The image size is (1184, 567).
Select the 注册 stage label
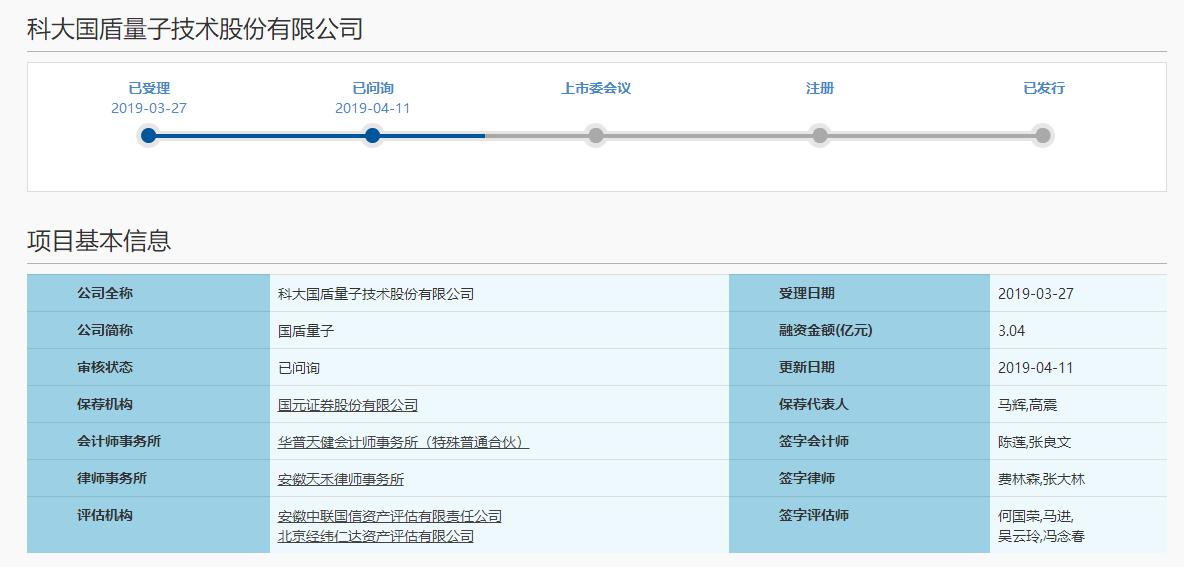pos(819,88)
